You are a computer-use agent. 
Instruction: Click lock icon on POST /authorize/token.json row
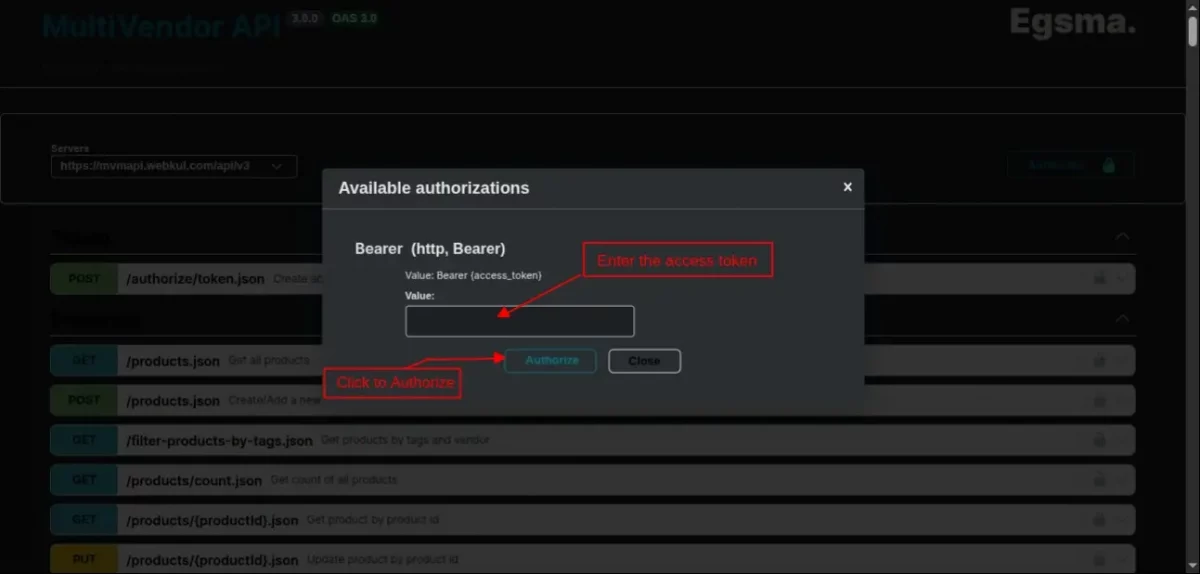pyautogui.click(x=1099, y=279)
